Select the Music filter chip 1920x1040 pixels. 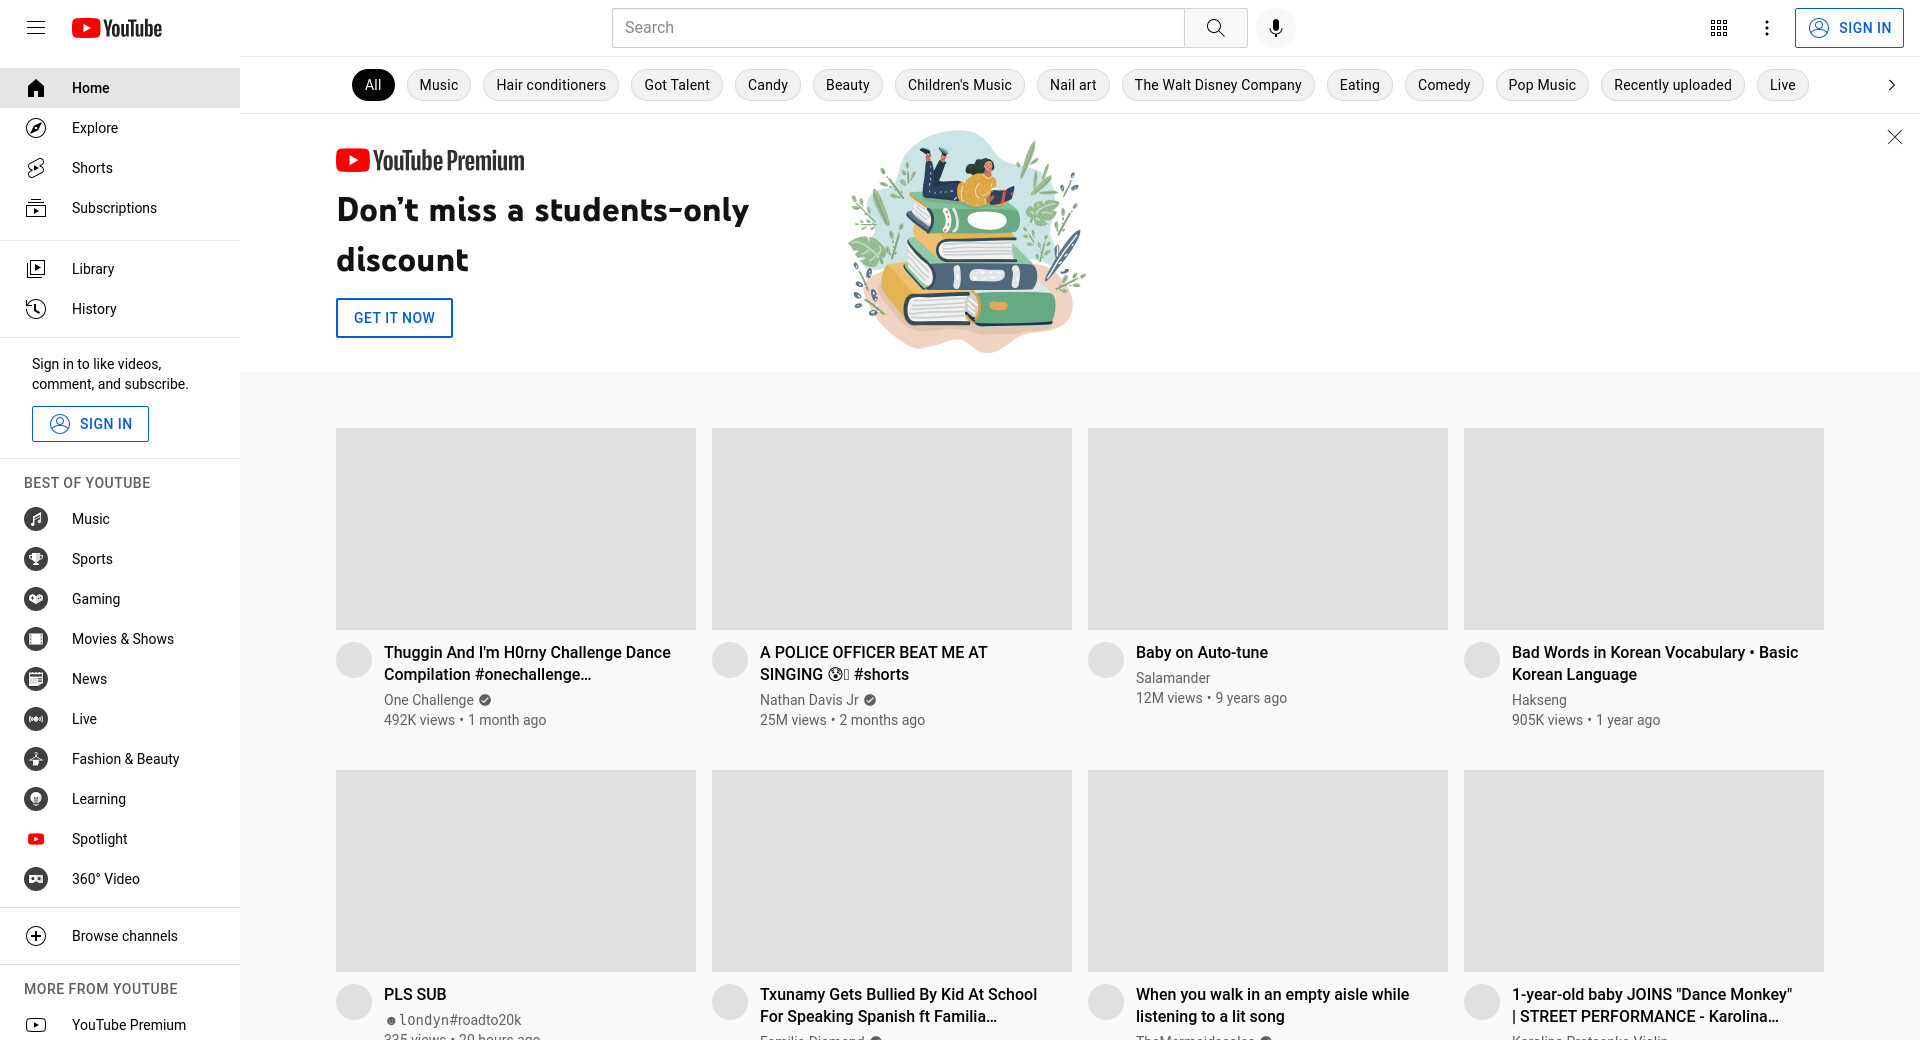click(439, 85)
